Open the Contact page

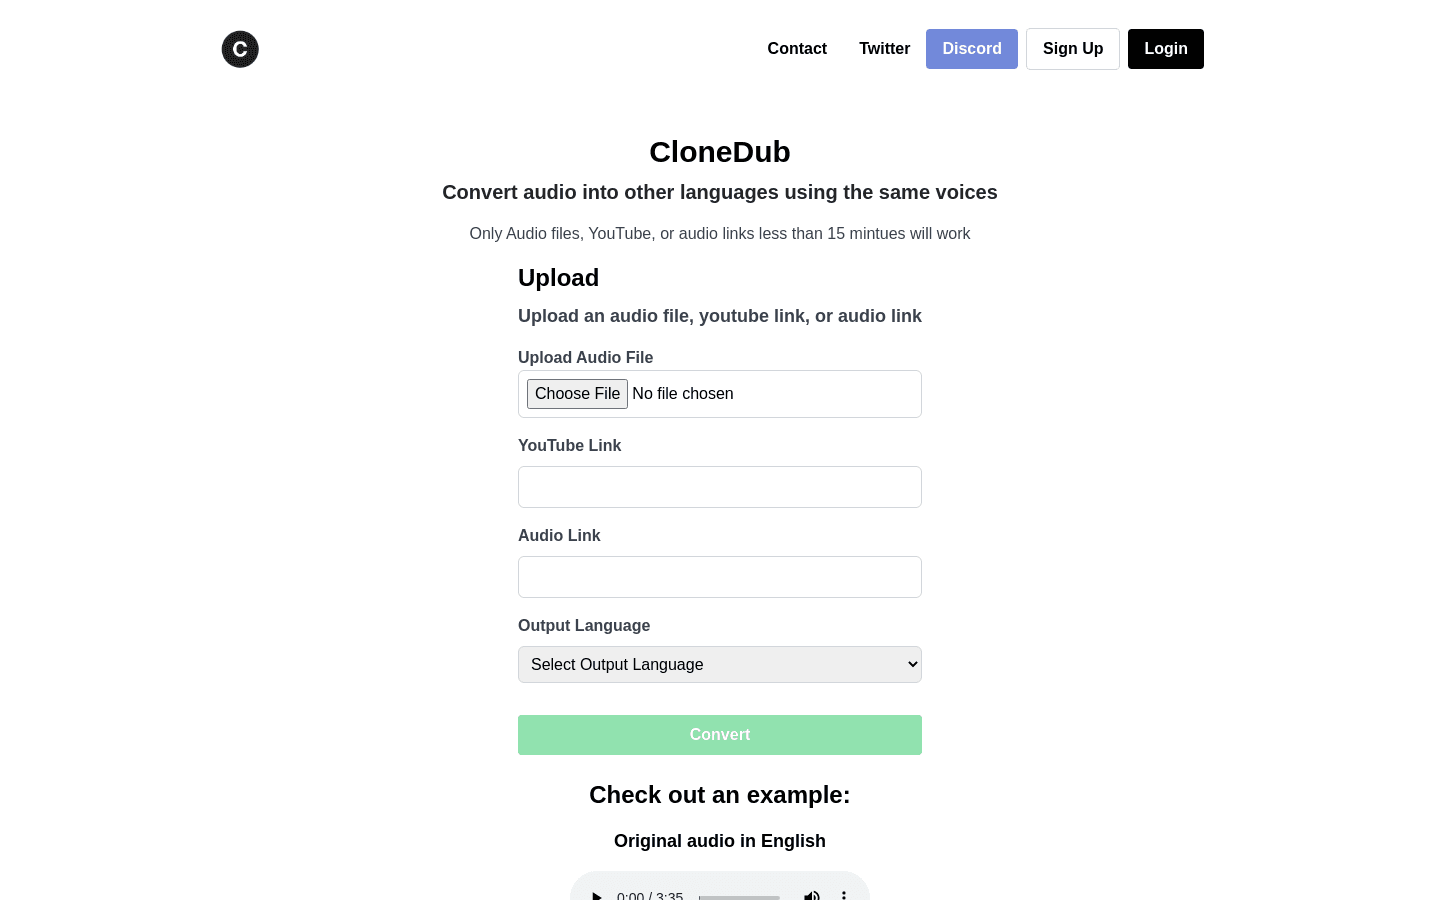point(797,48)
